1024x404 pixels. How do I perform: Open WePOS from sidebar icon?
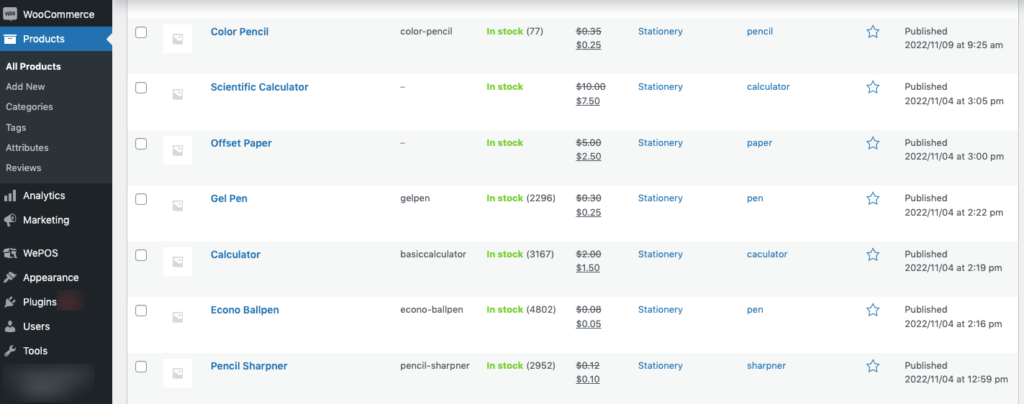(10, 253)
